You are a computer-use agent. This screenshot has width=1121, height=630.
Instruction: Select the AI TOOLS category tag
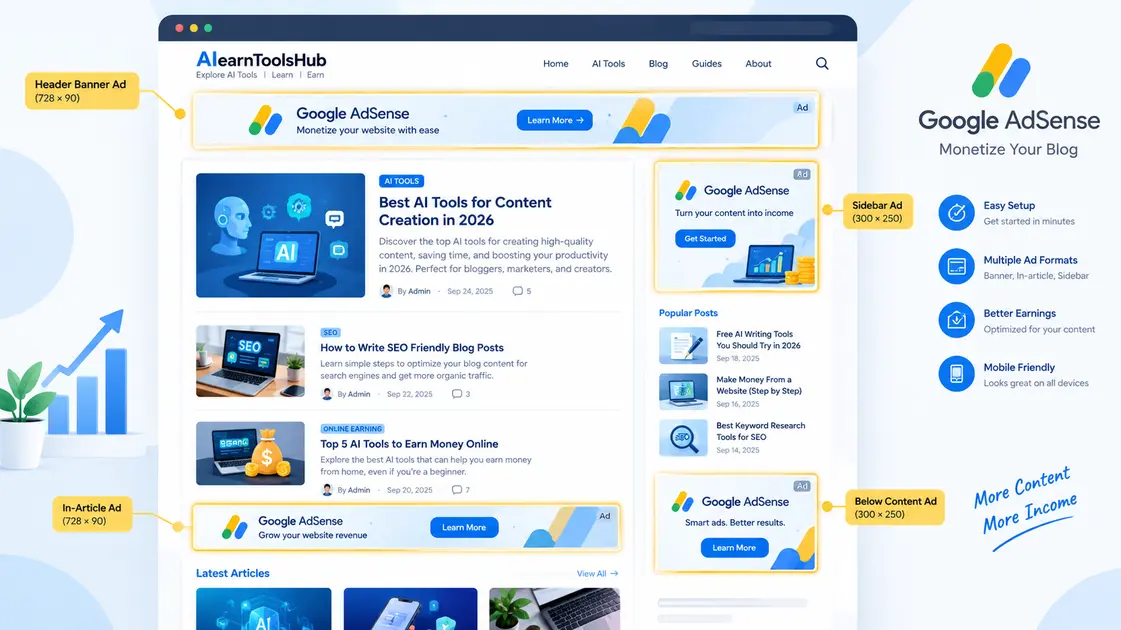[x=401, y=181]
